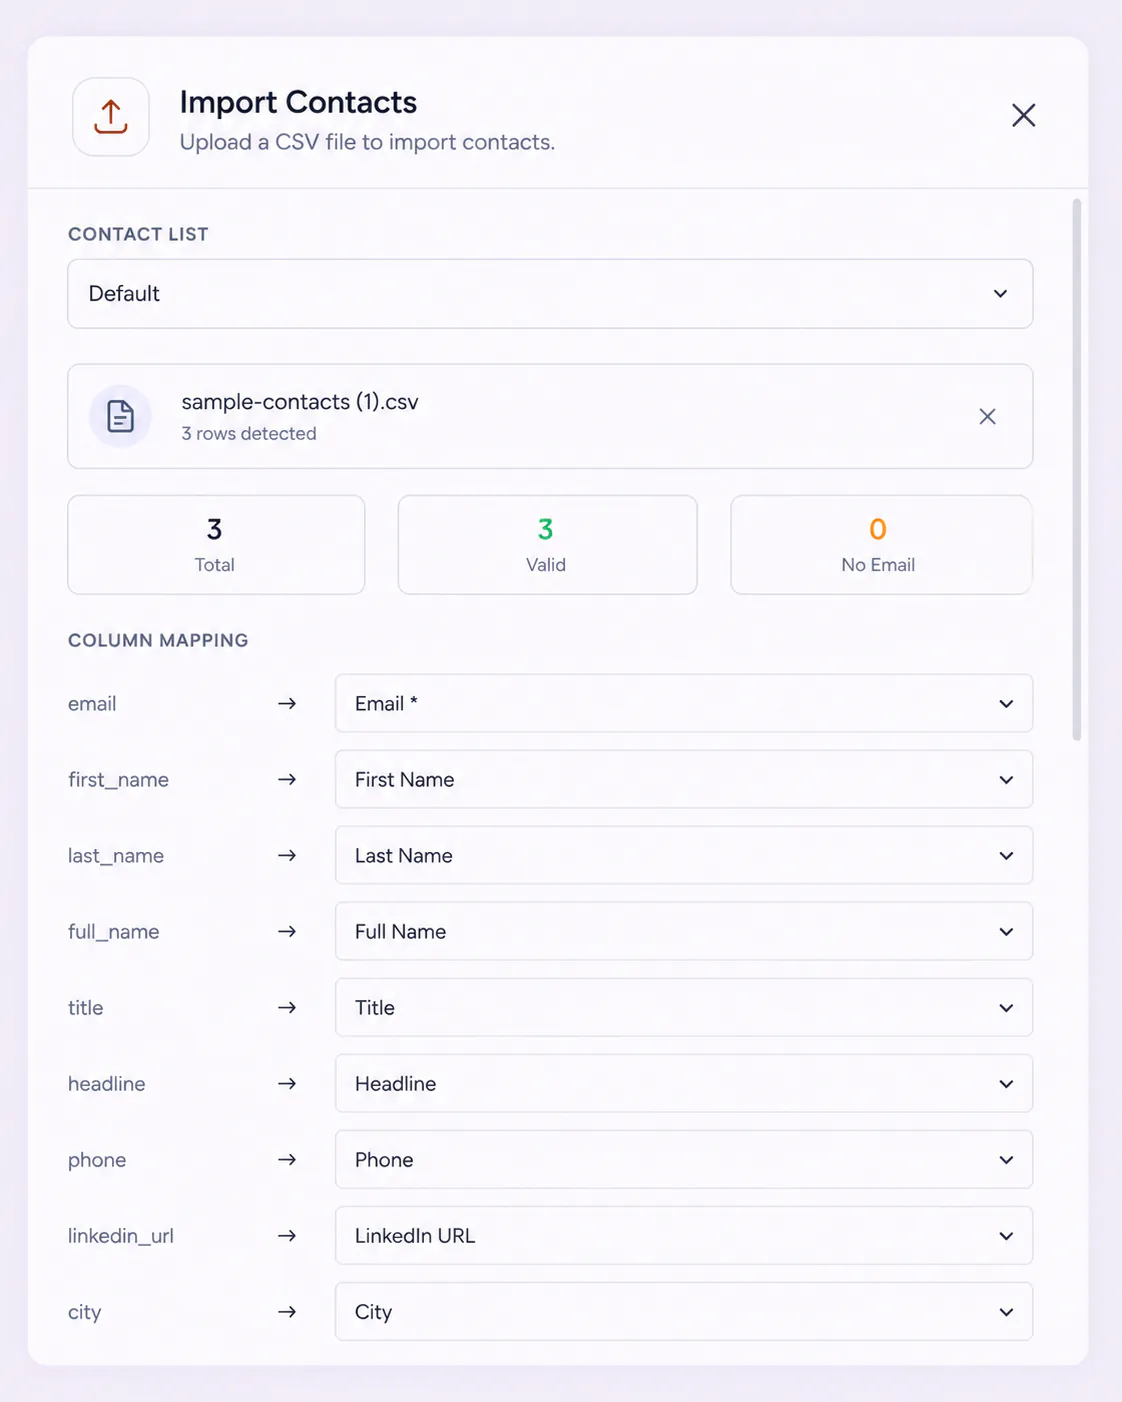Click the Total count card
The height and width of the screenshot is (1402, 1122).
point(216,545)
